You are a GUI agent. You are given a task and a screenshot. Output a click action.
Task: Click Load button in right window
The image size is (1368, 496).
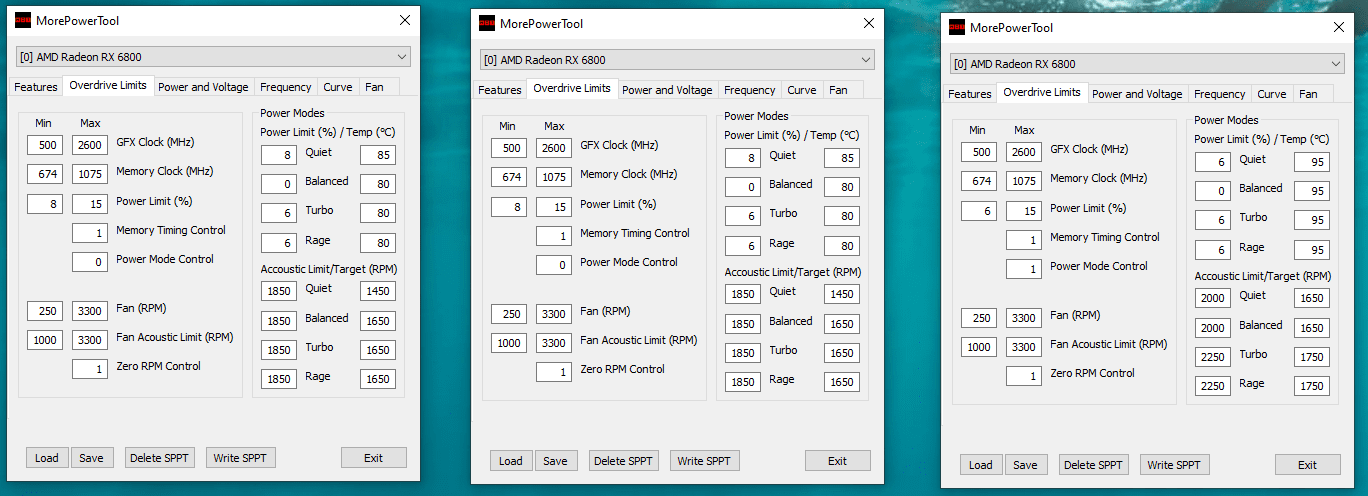tap(981, 465)
